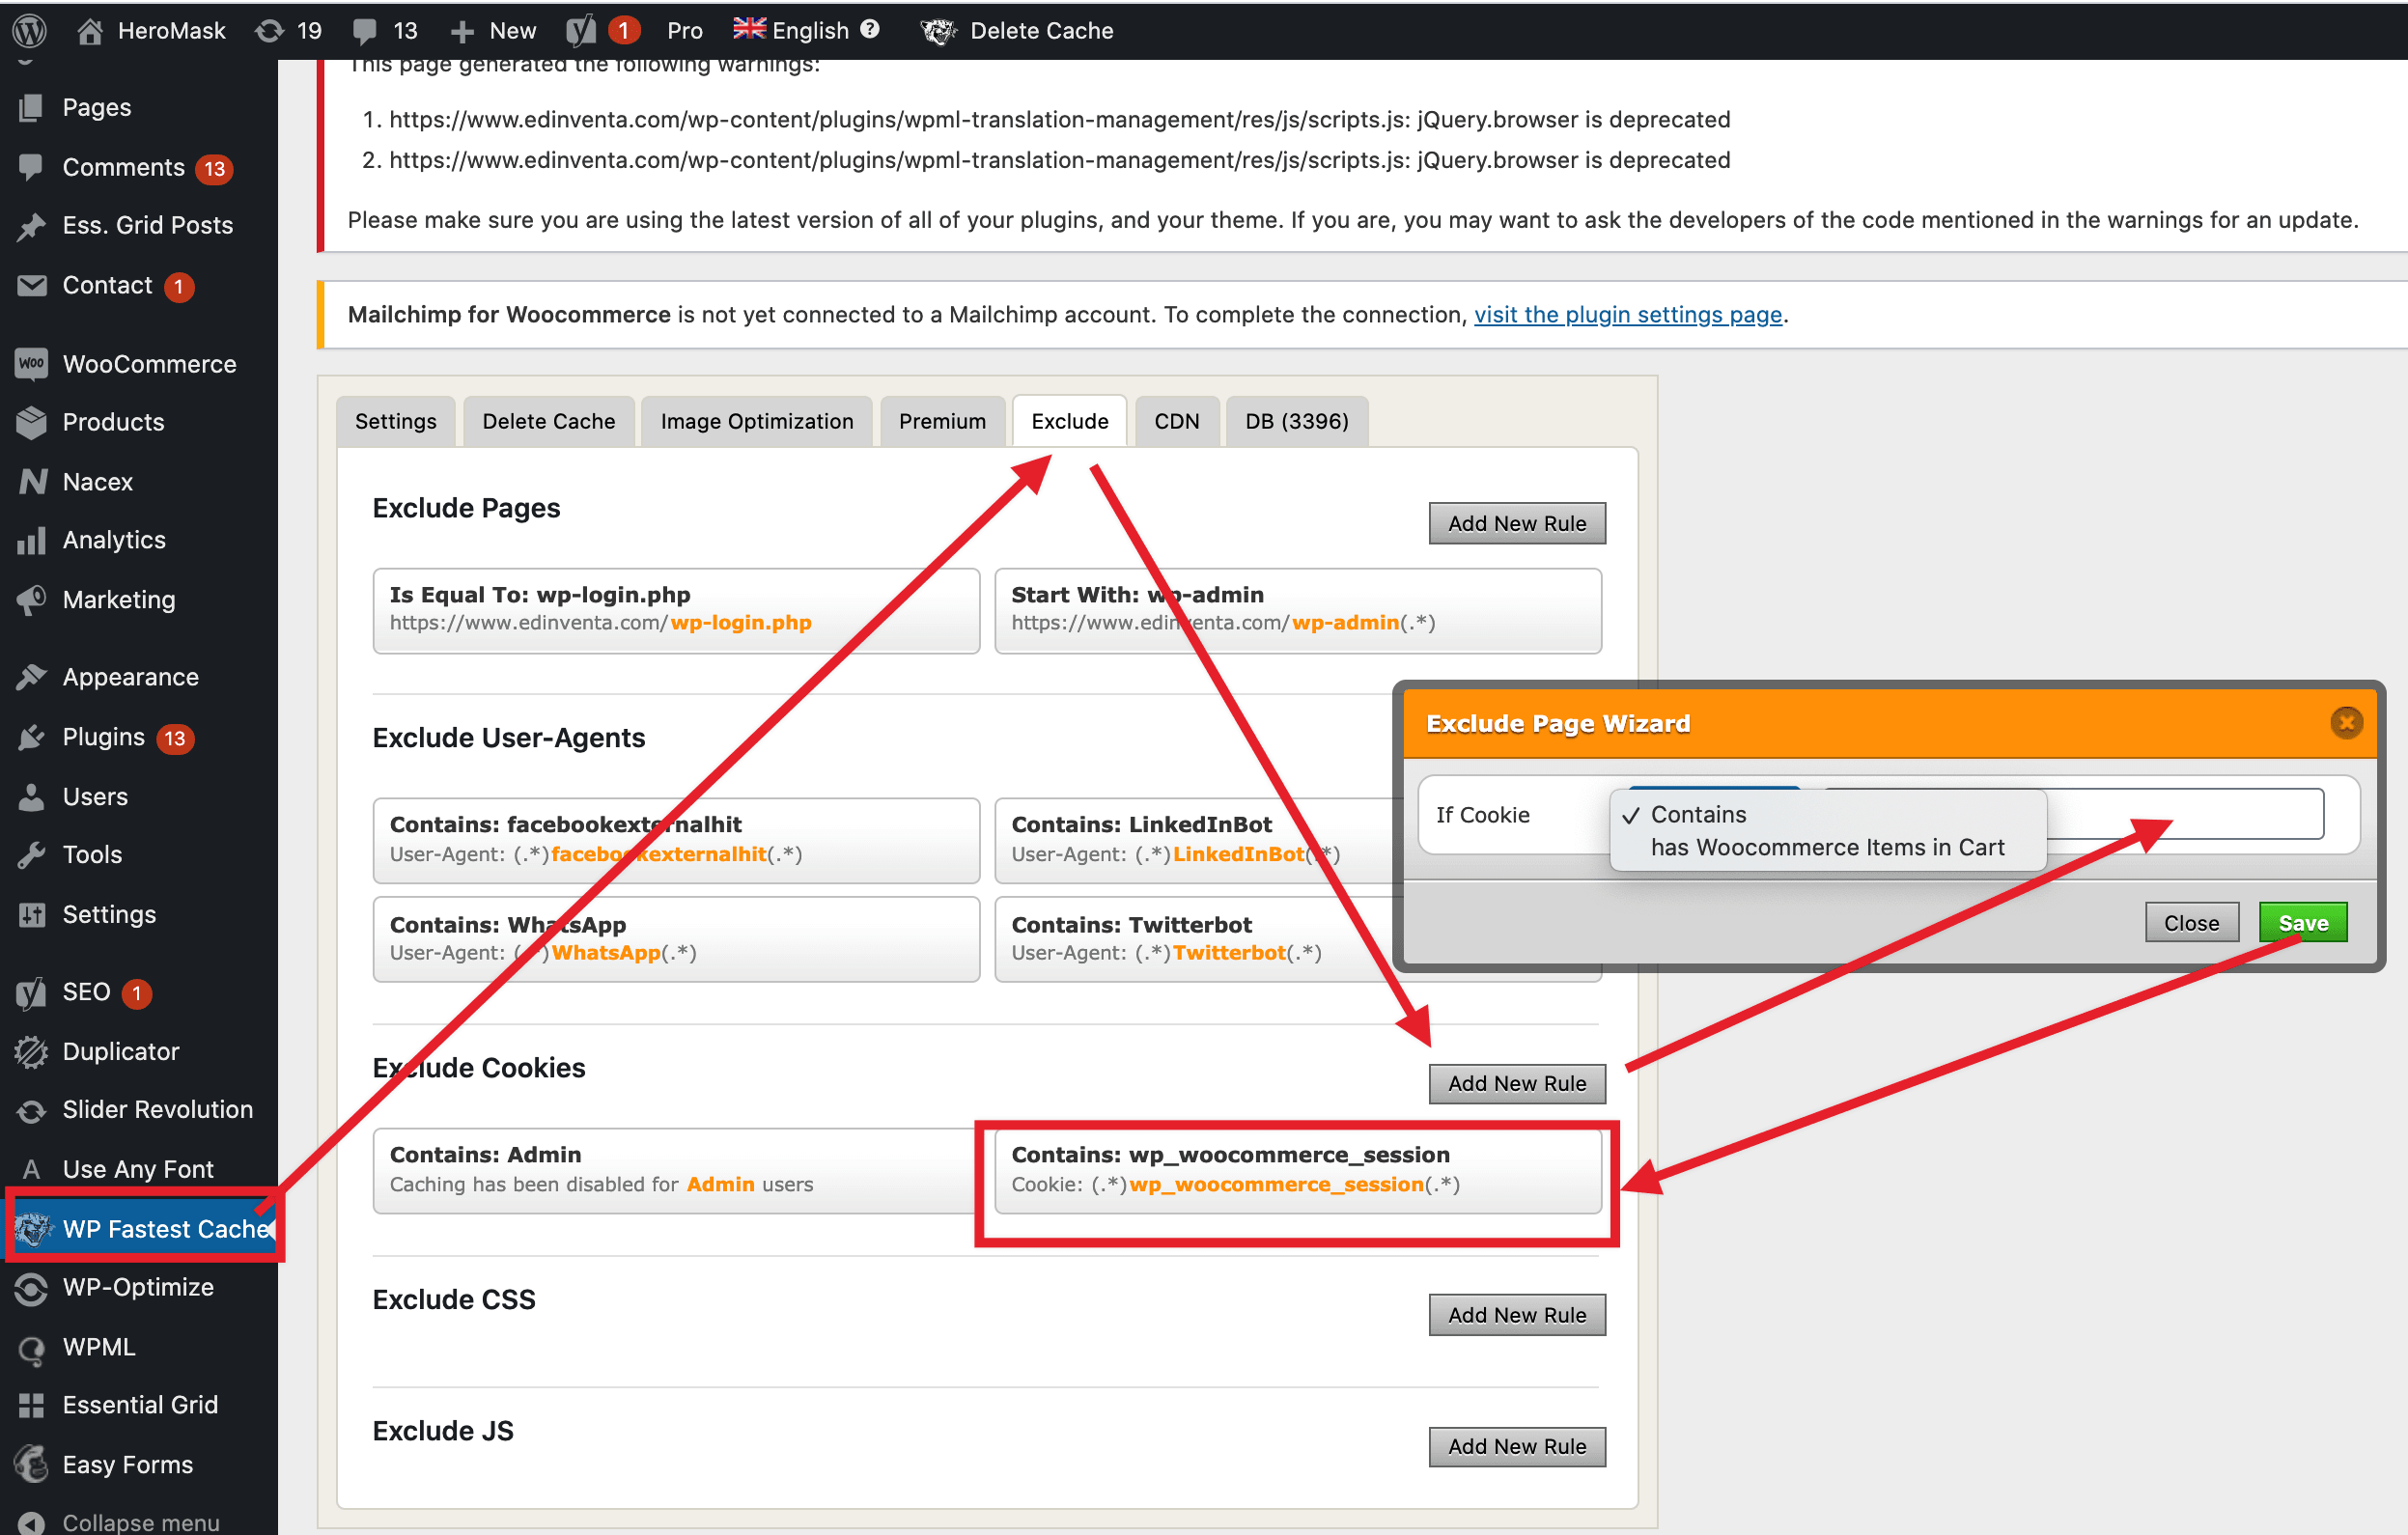
Task: Click the help question mark next to English
Action: [870, 29]
